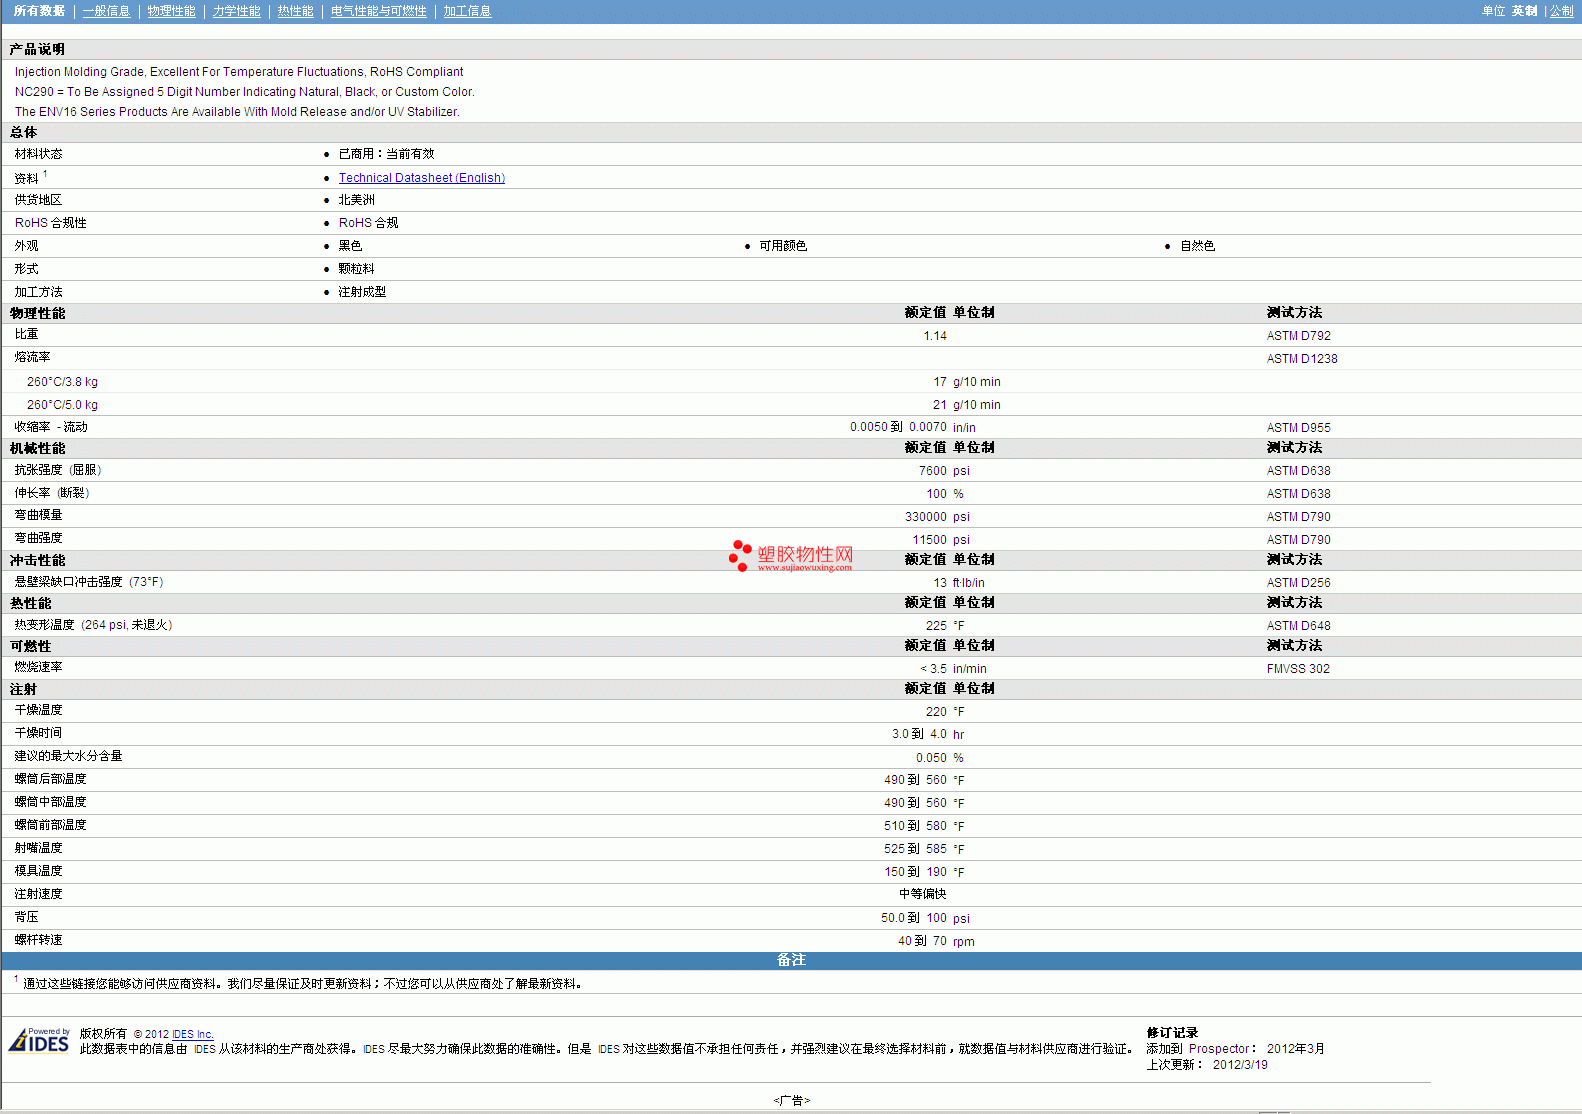The image size is (1582, 1114).
Task: Click the 热变形温度 row label
Action: click(93, 626)
